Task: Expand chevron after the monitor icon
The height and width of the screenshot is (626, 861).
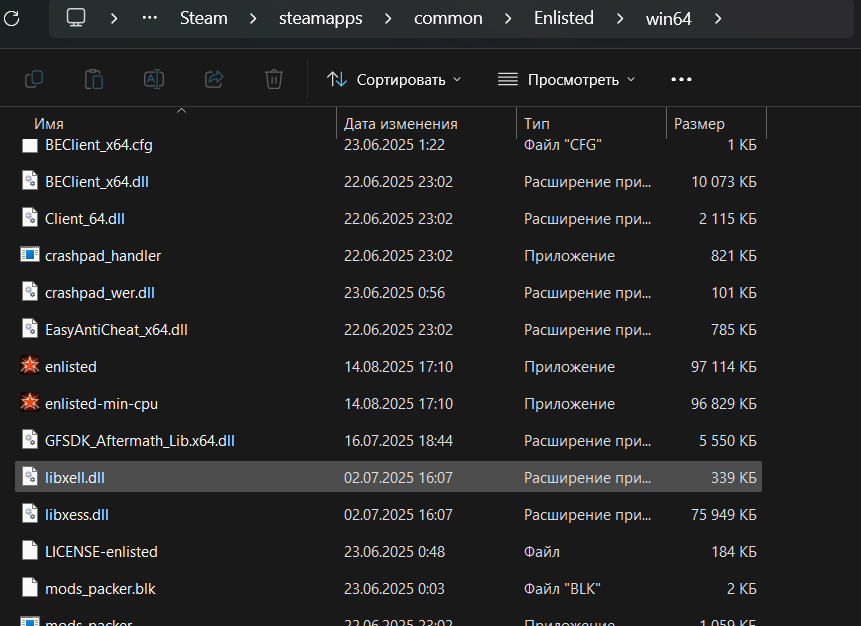Action: point(114,19)
